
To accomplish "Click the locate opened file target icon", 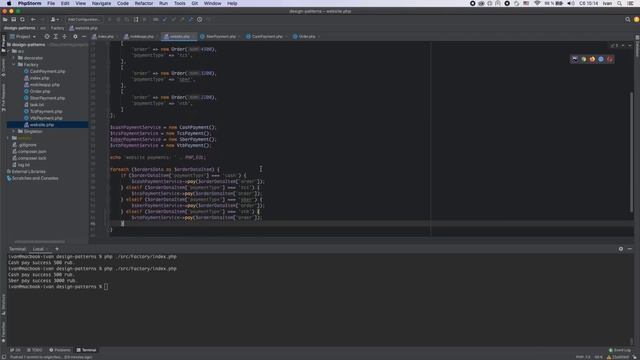I will click(x=47, y=36).
